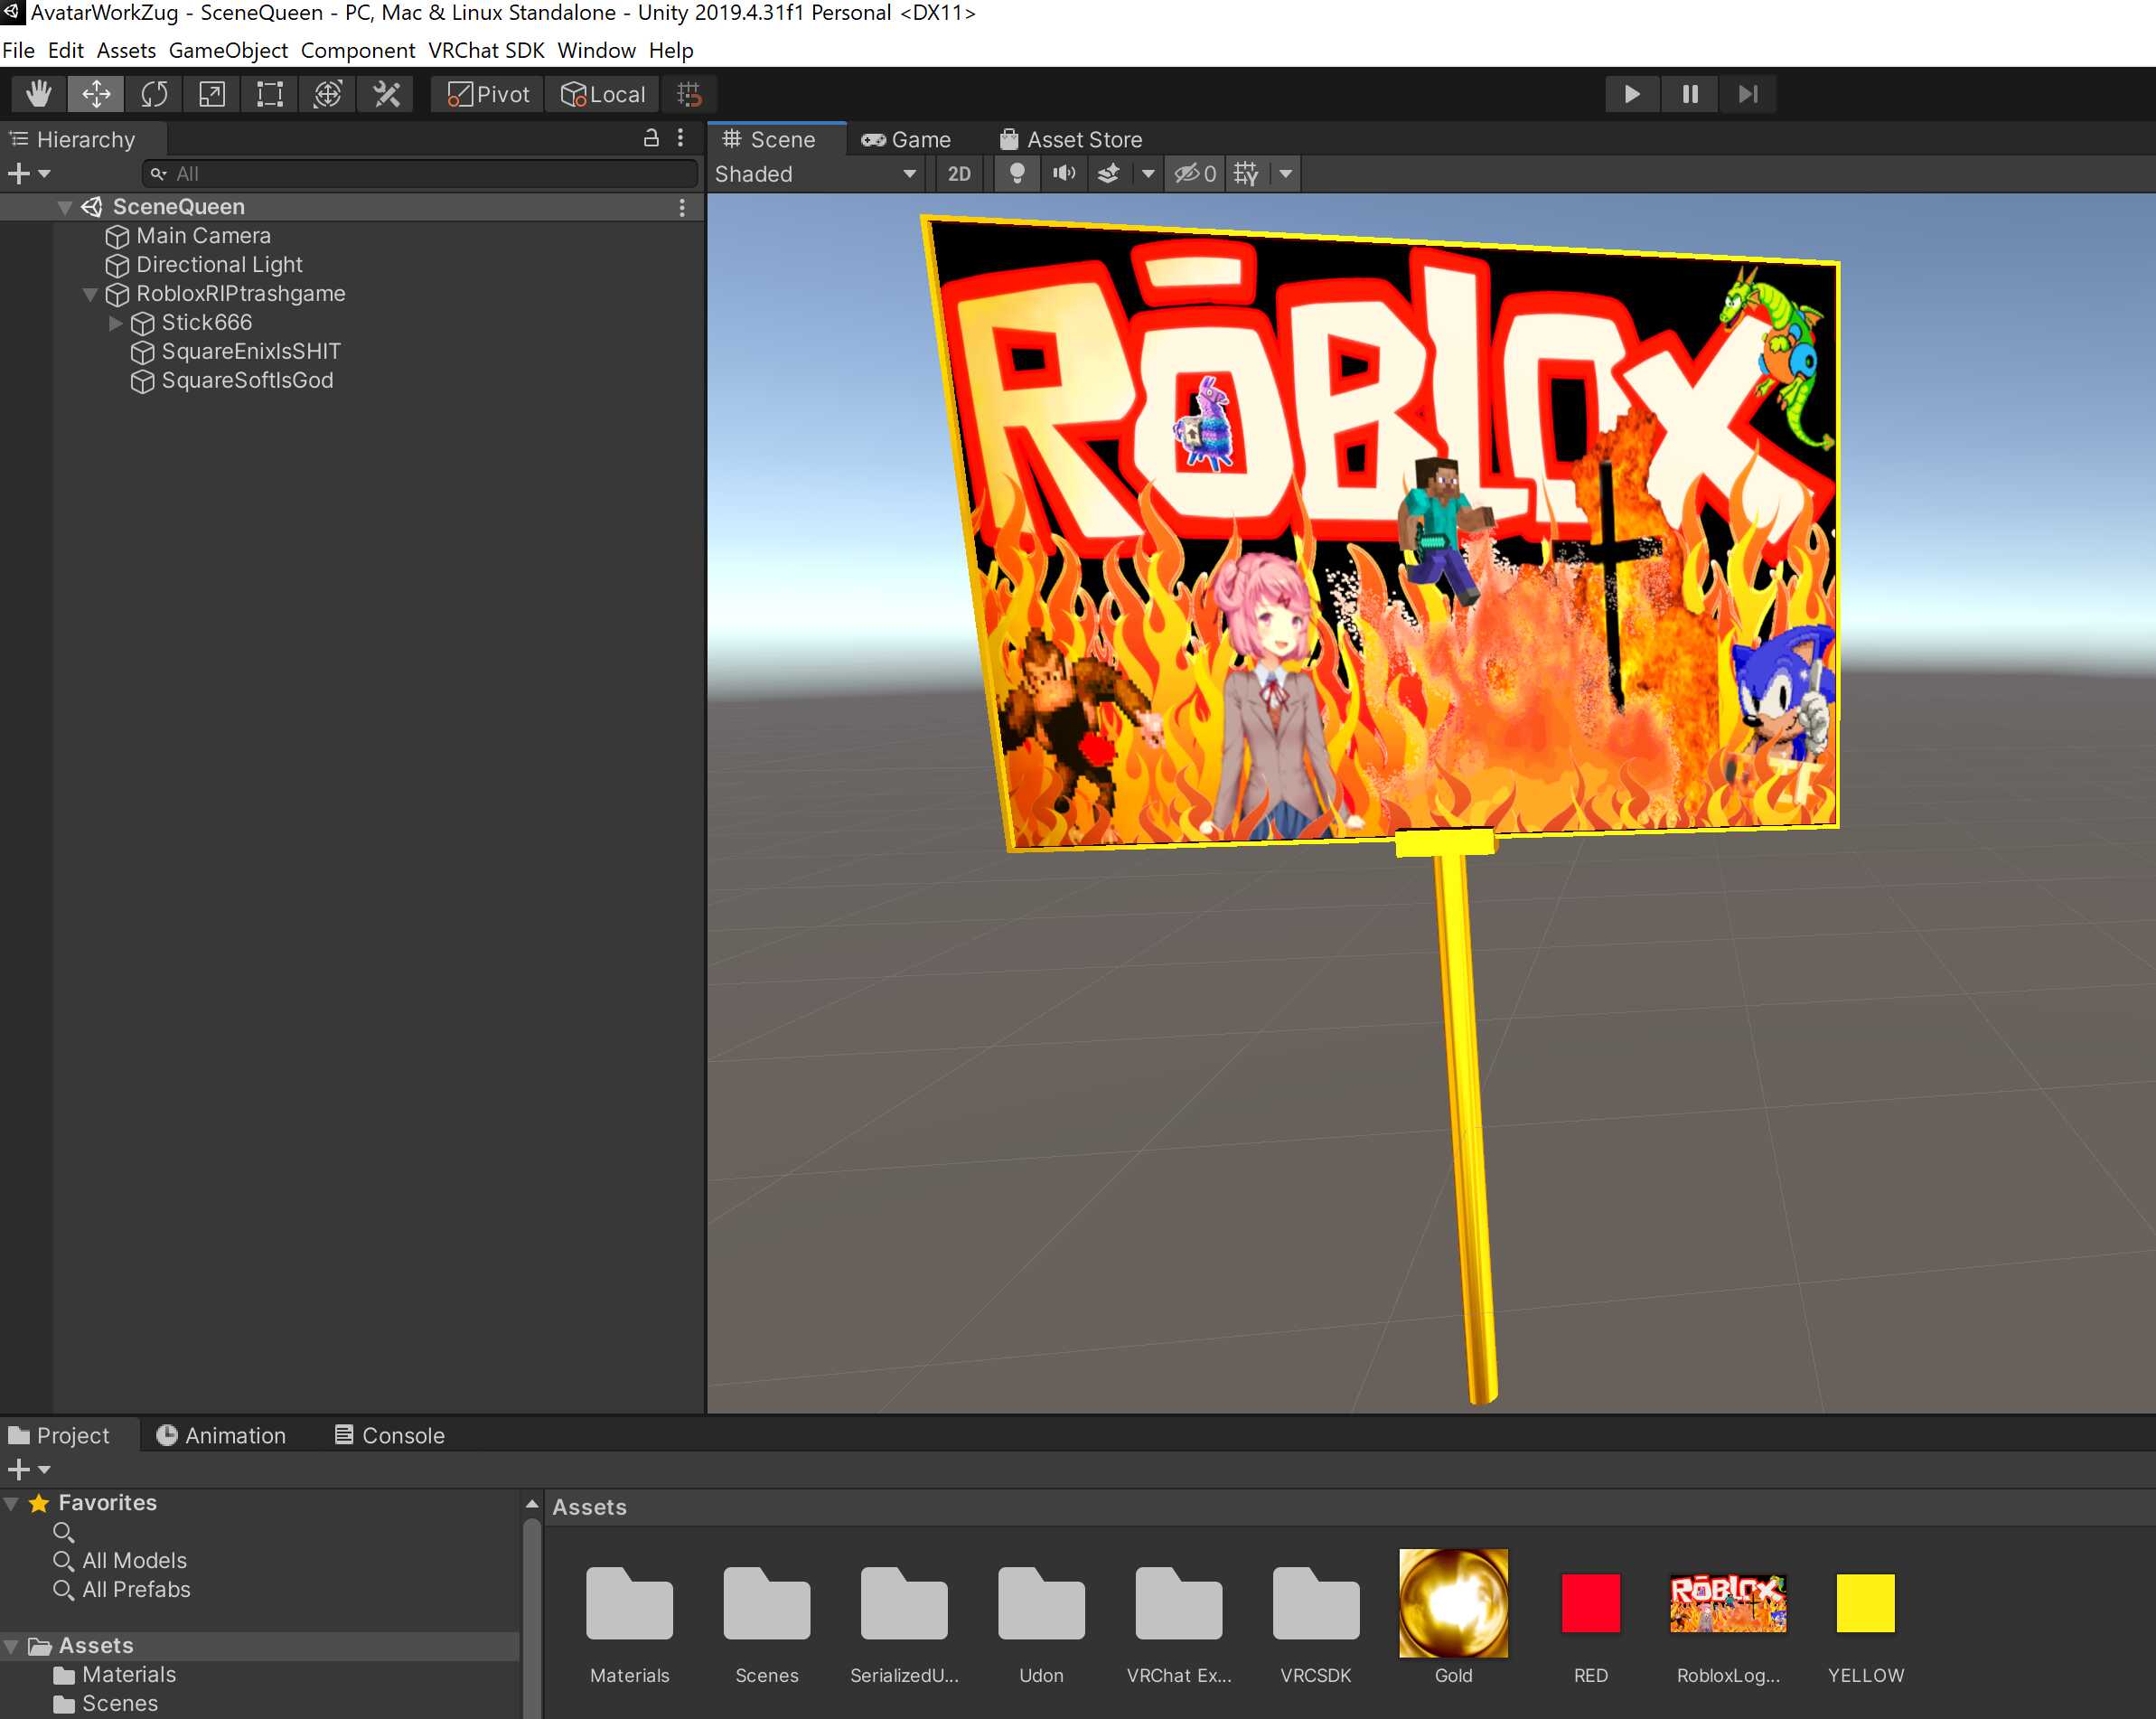The height and width of the screenshot is (1719, 2156).
Task: Select the Hand tool
Action: (39, 94)
